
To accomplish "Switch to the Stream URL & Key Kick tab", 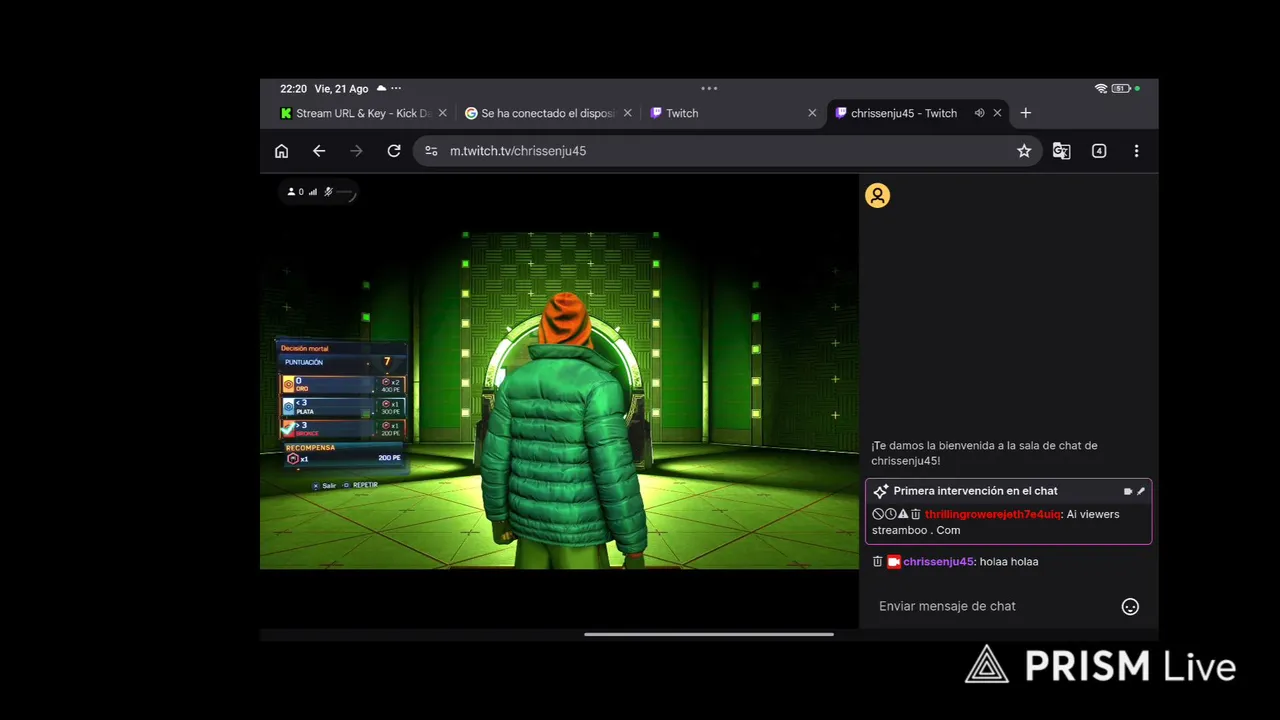I will (364, 113).
